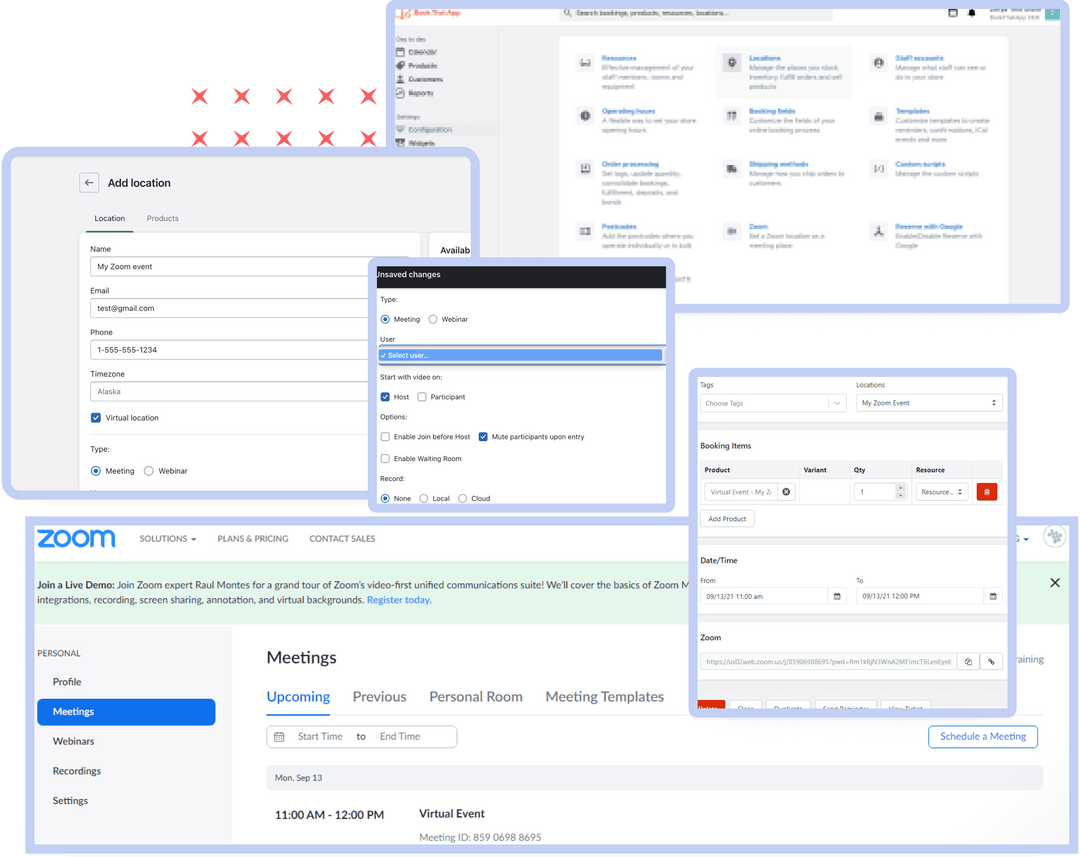This screenshot has height=857, width=1080.
Task: Open calendar picker for From date
Action: [837, 595]
